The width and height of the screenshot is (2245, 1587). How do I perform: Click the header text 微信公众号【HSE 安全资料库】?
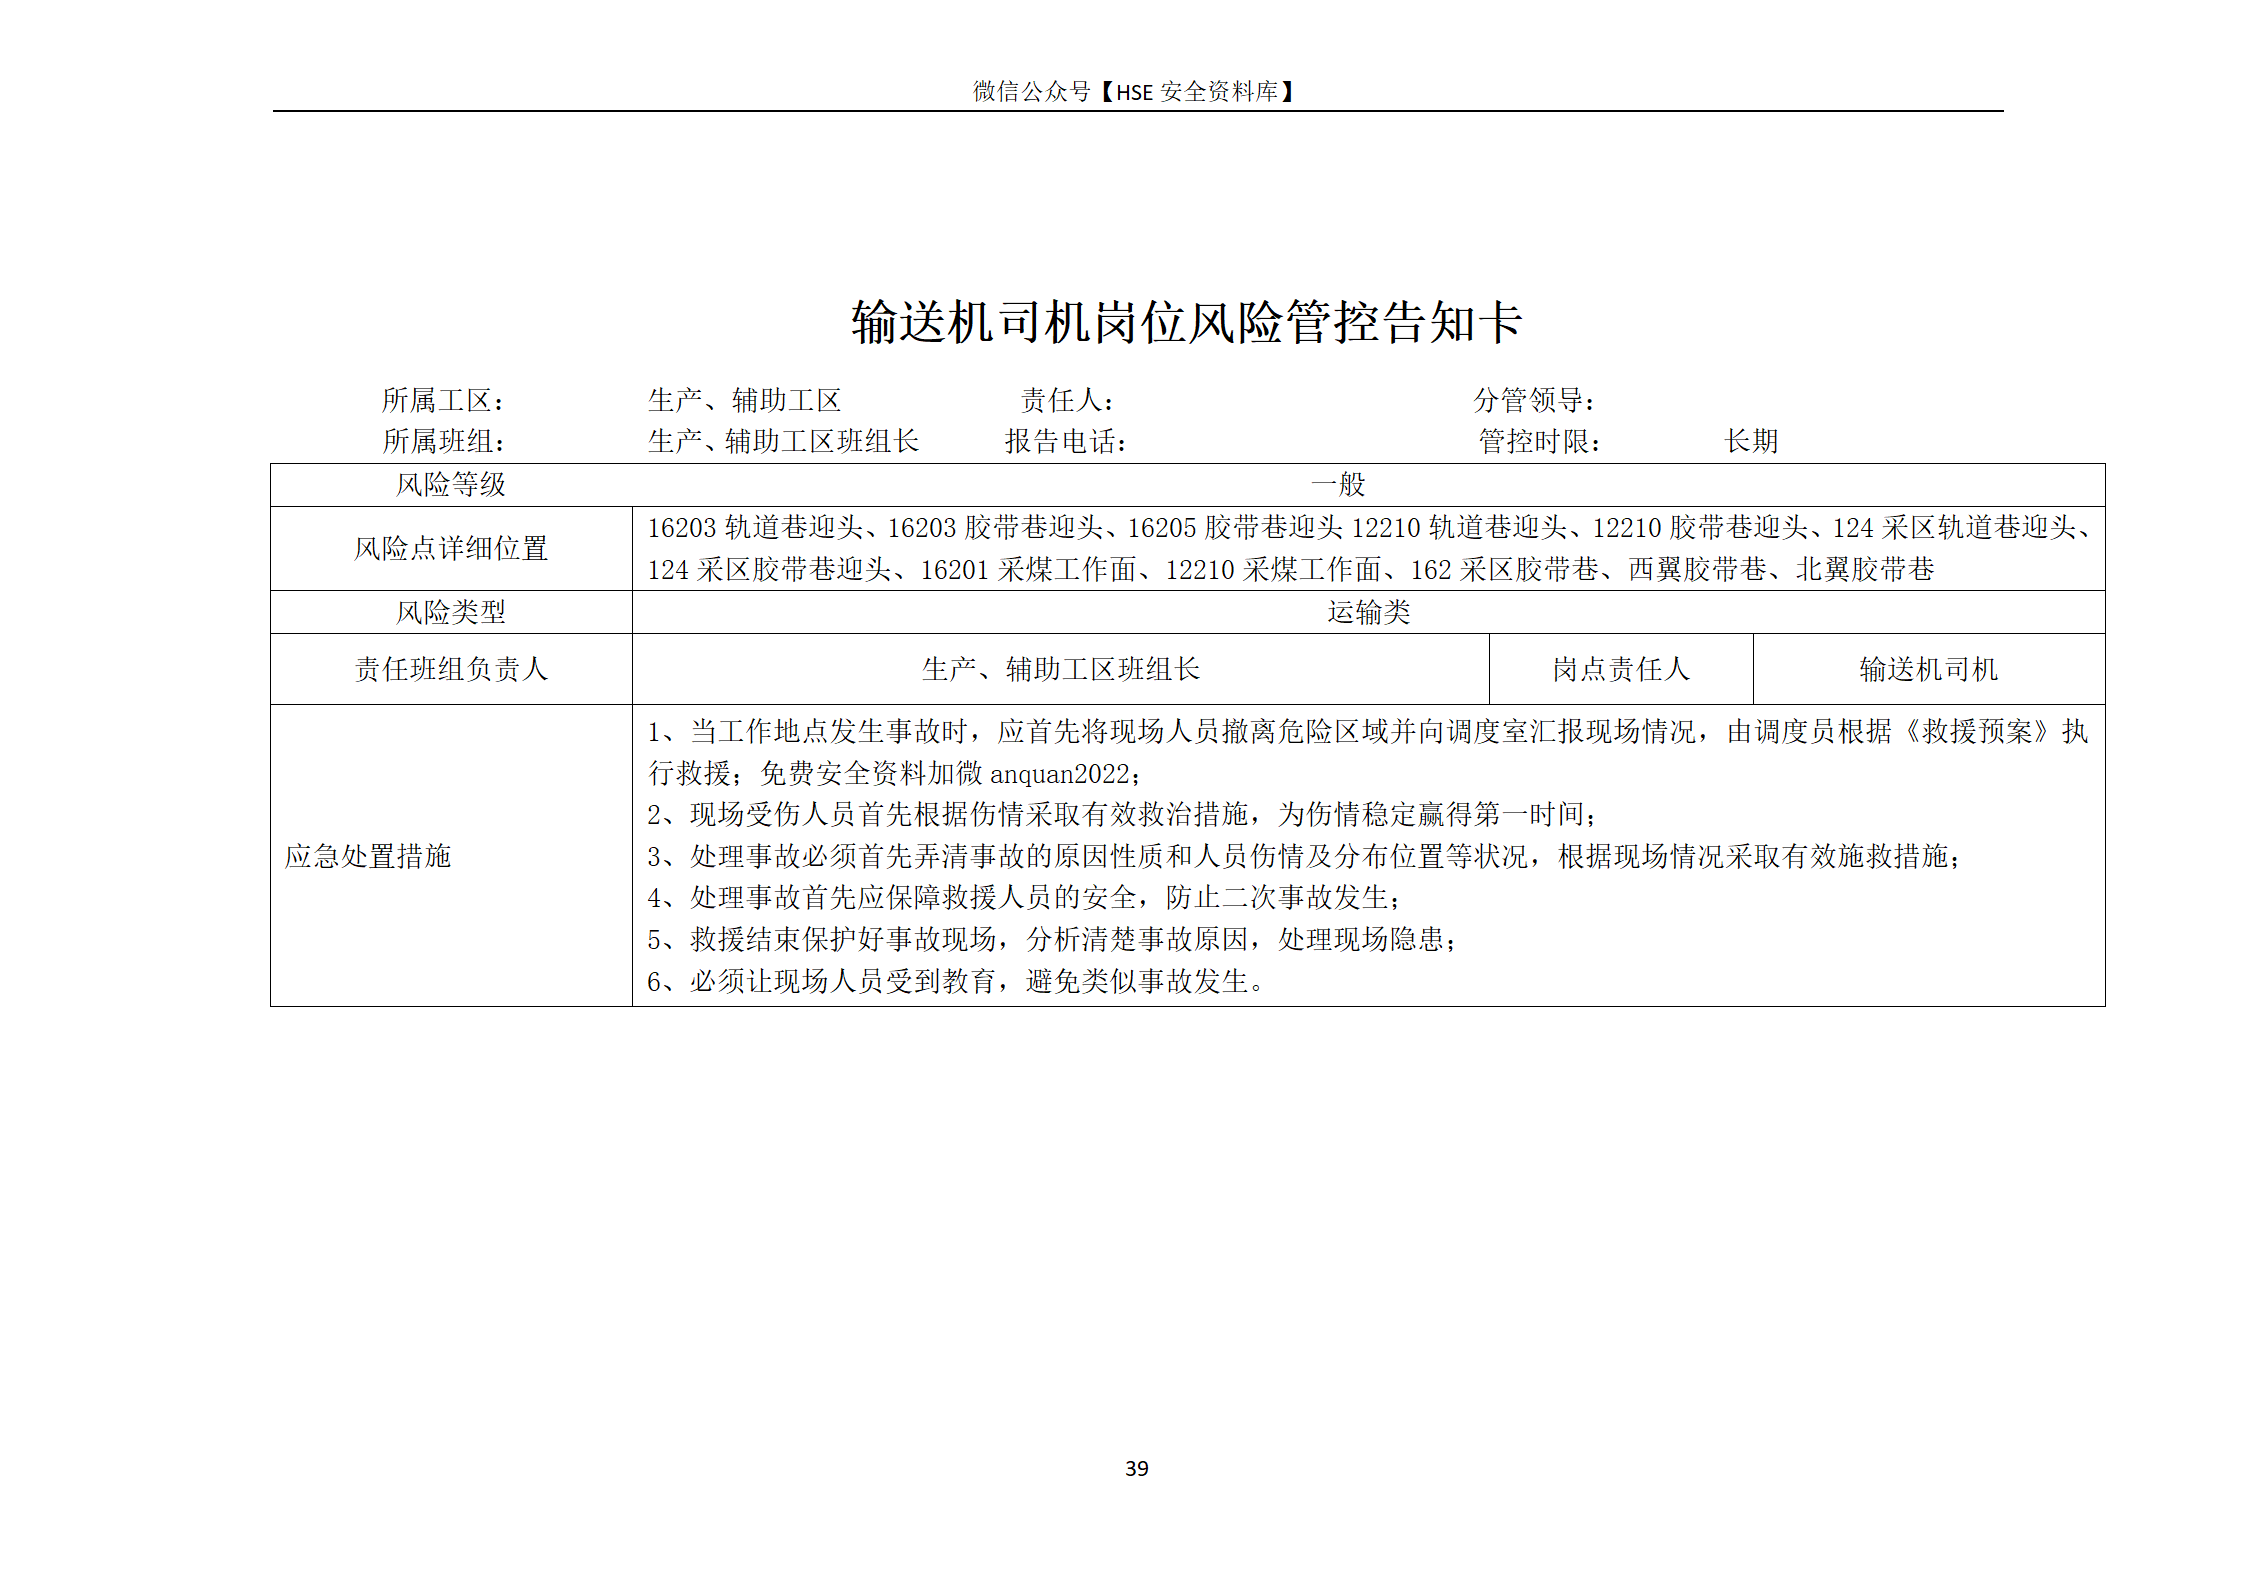(1135, 92)
